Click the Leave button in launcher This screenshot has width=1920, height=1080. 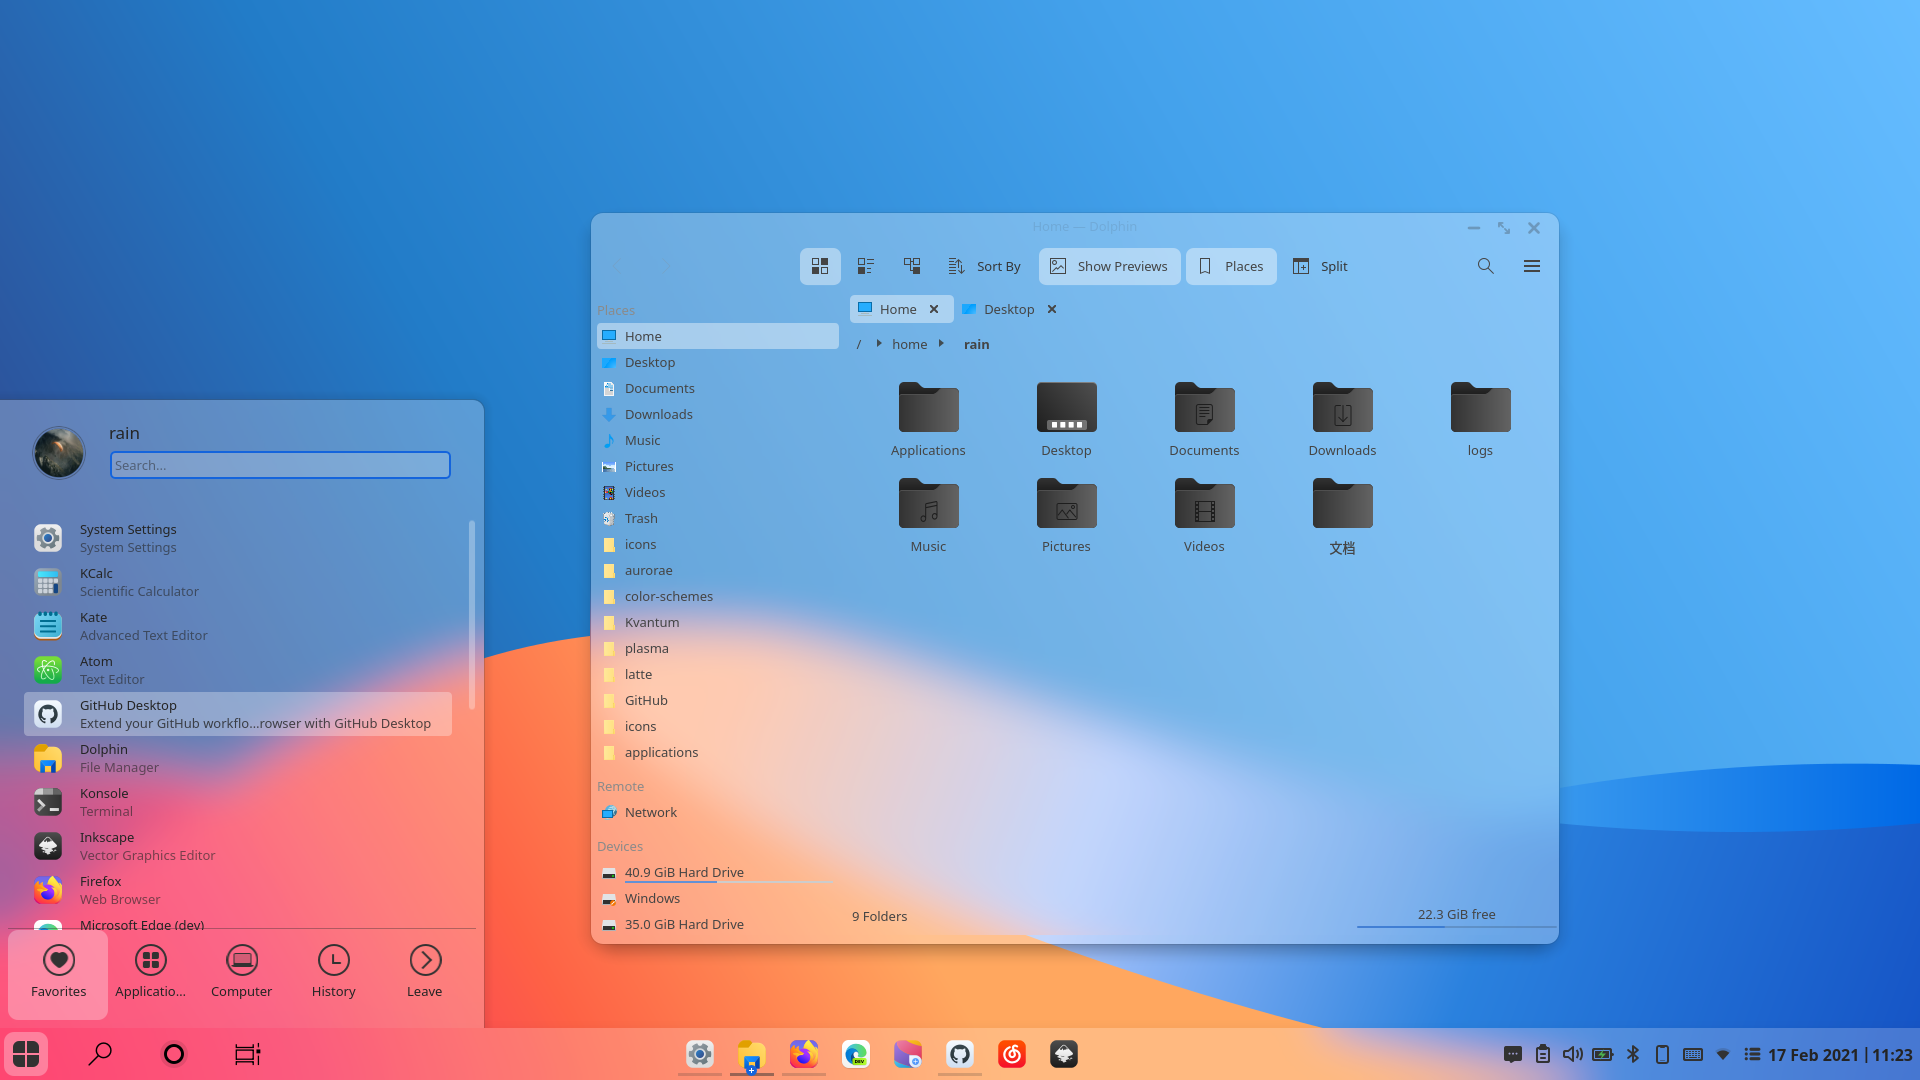pos(425,972)
